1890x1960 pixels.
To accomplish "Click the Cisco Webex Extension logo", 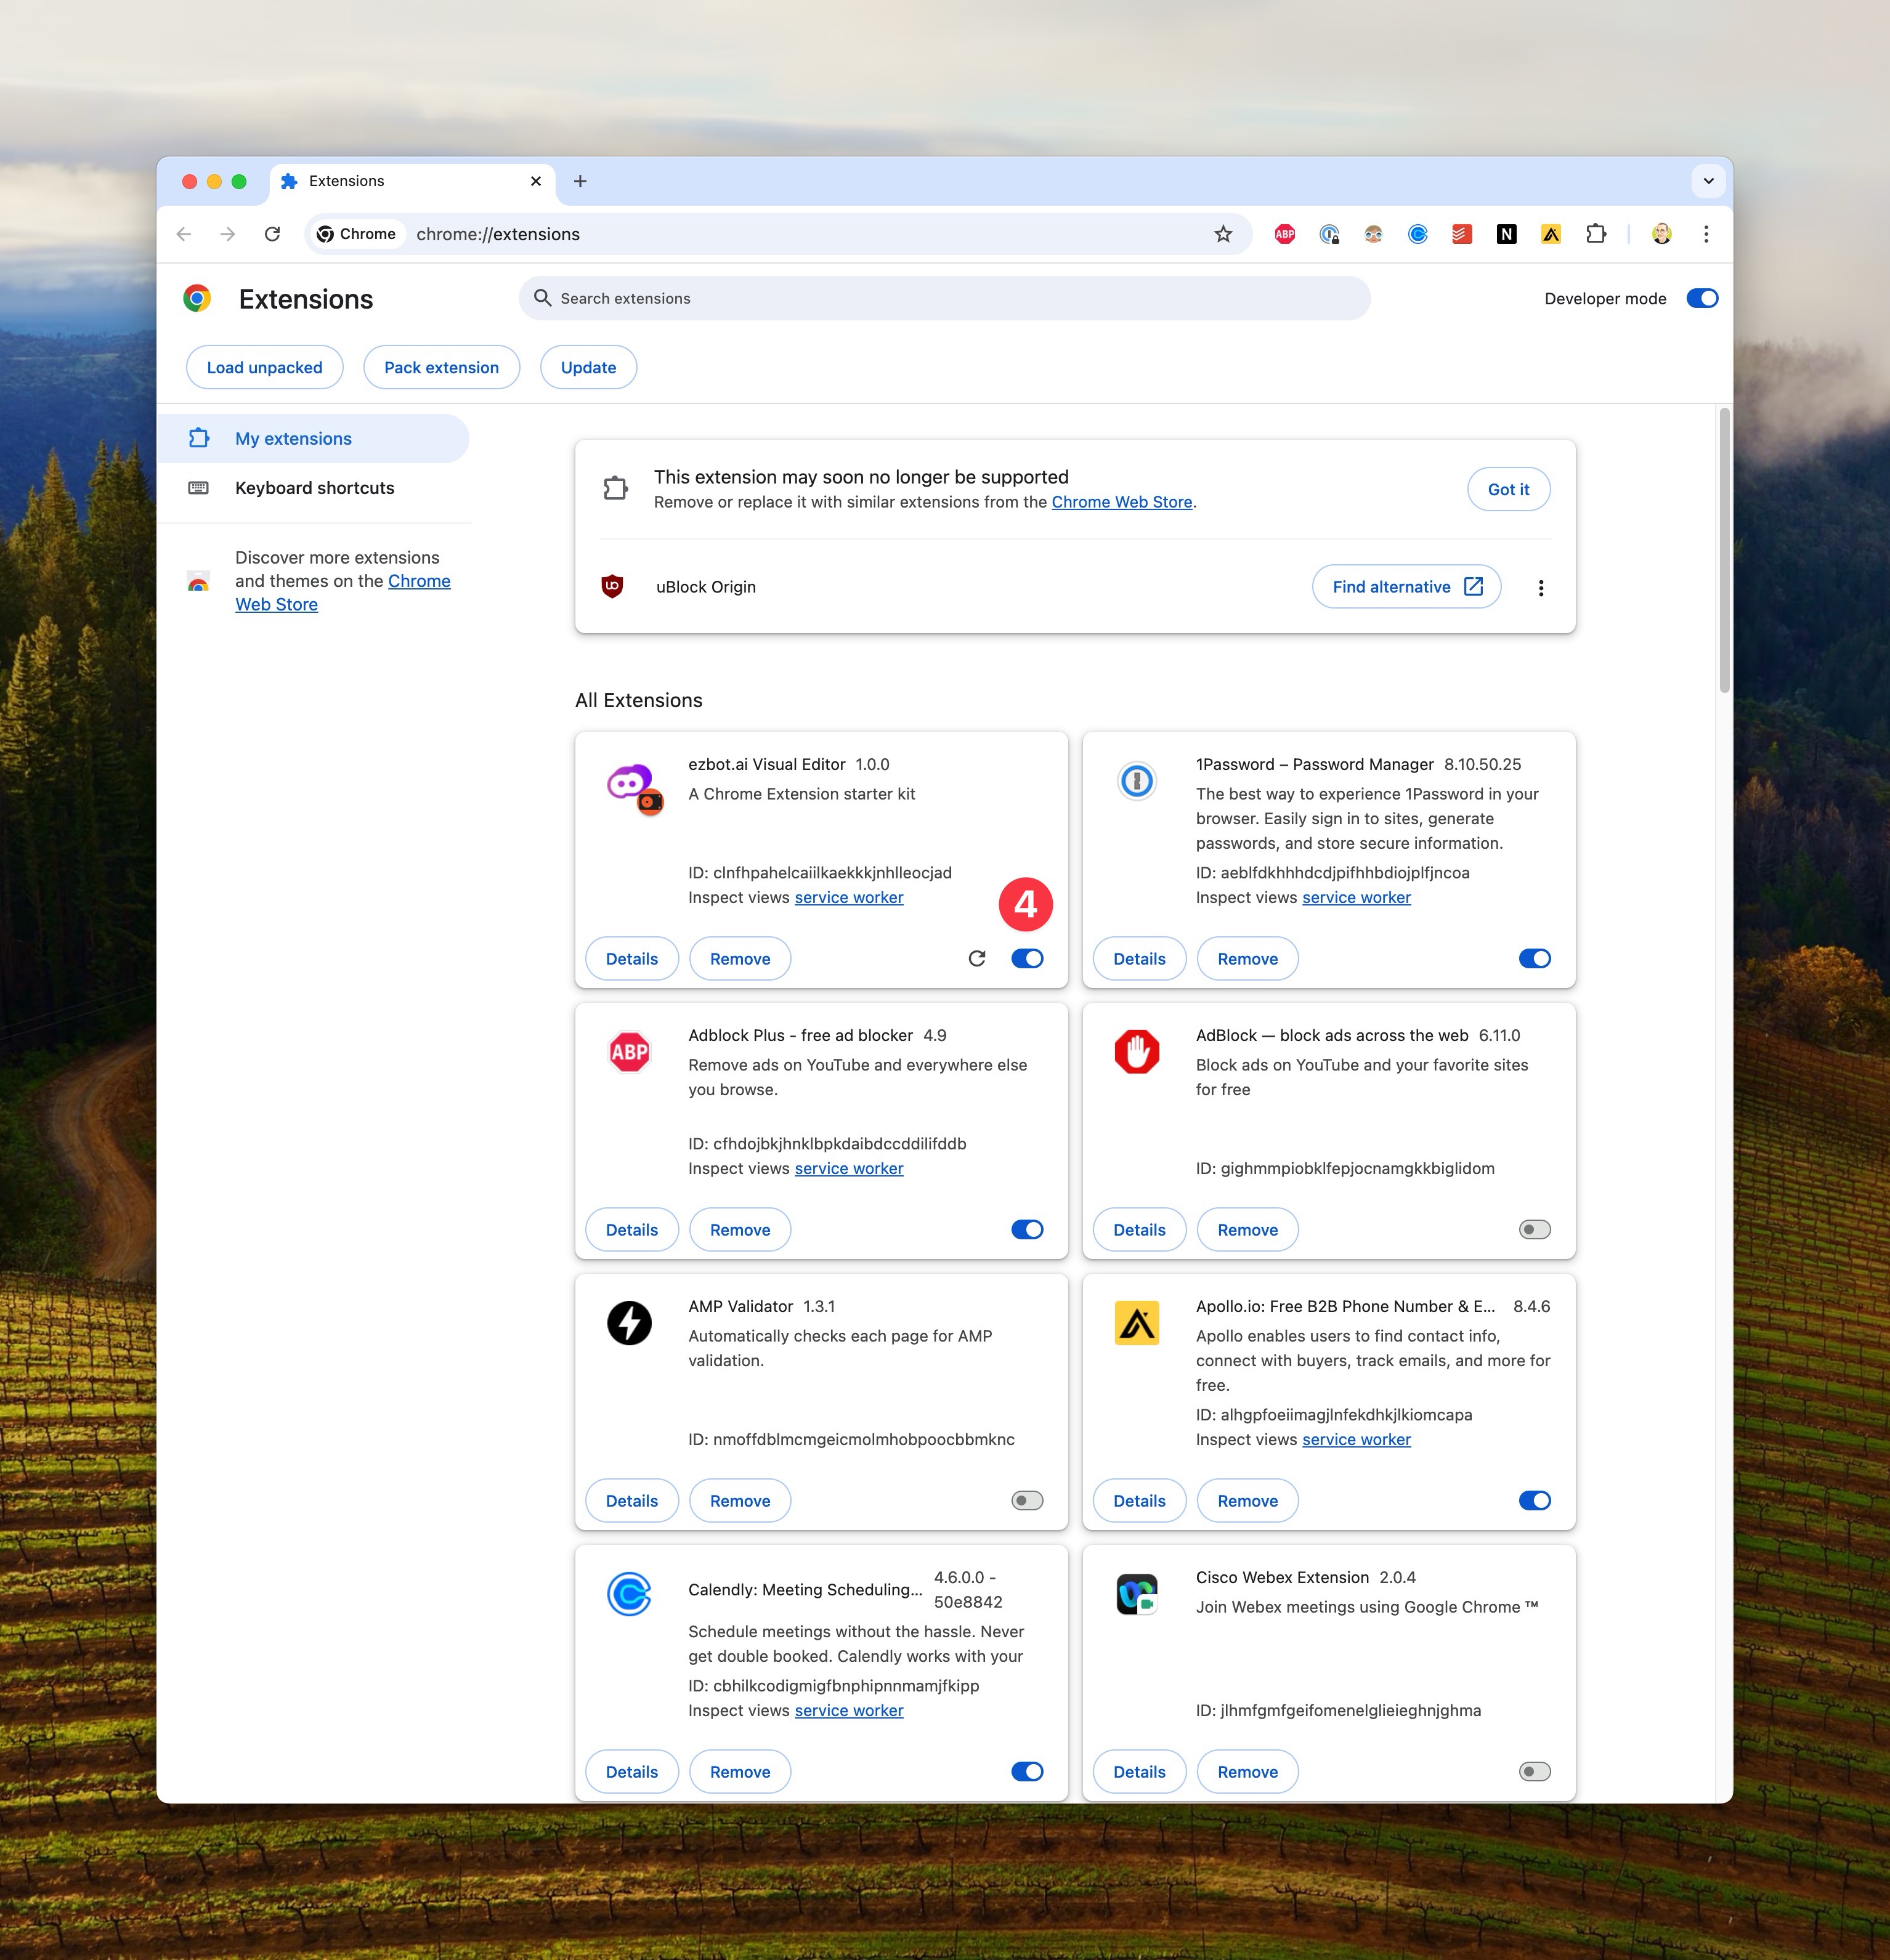I will (1137, 1594).
